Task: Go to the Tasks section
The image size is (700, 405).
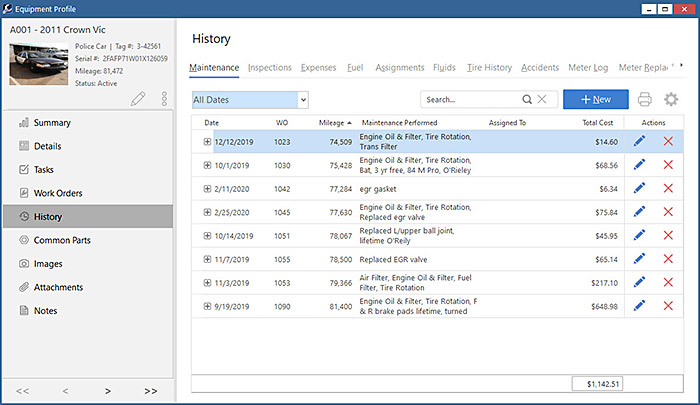Action: (x=88, y=170)
